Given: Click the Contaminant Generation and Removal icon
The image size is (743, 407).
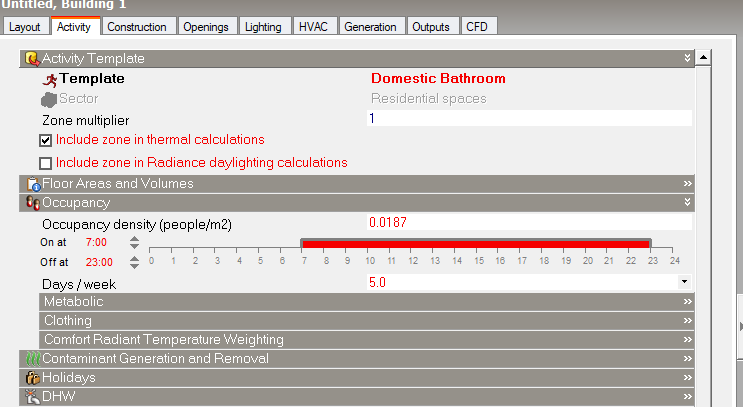Looking at the screenshot, I should (x=33, y=359).
